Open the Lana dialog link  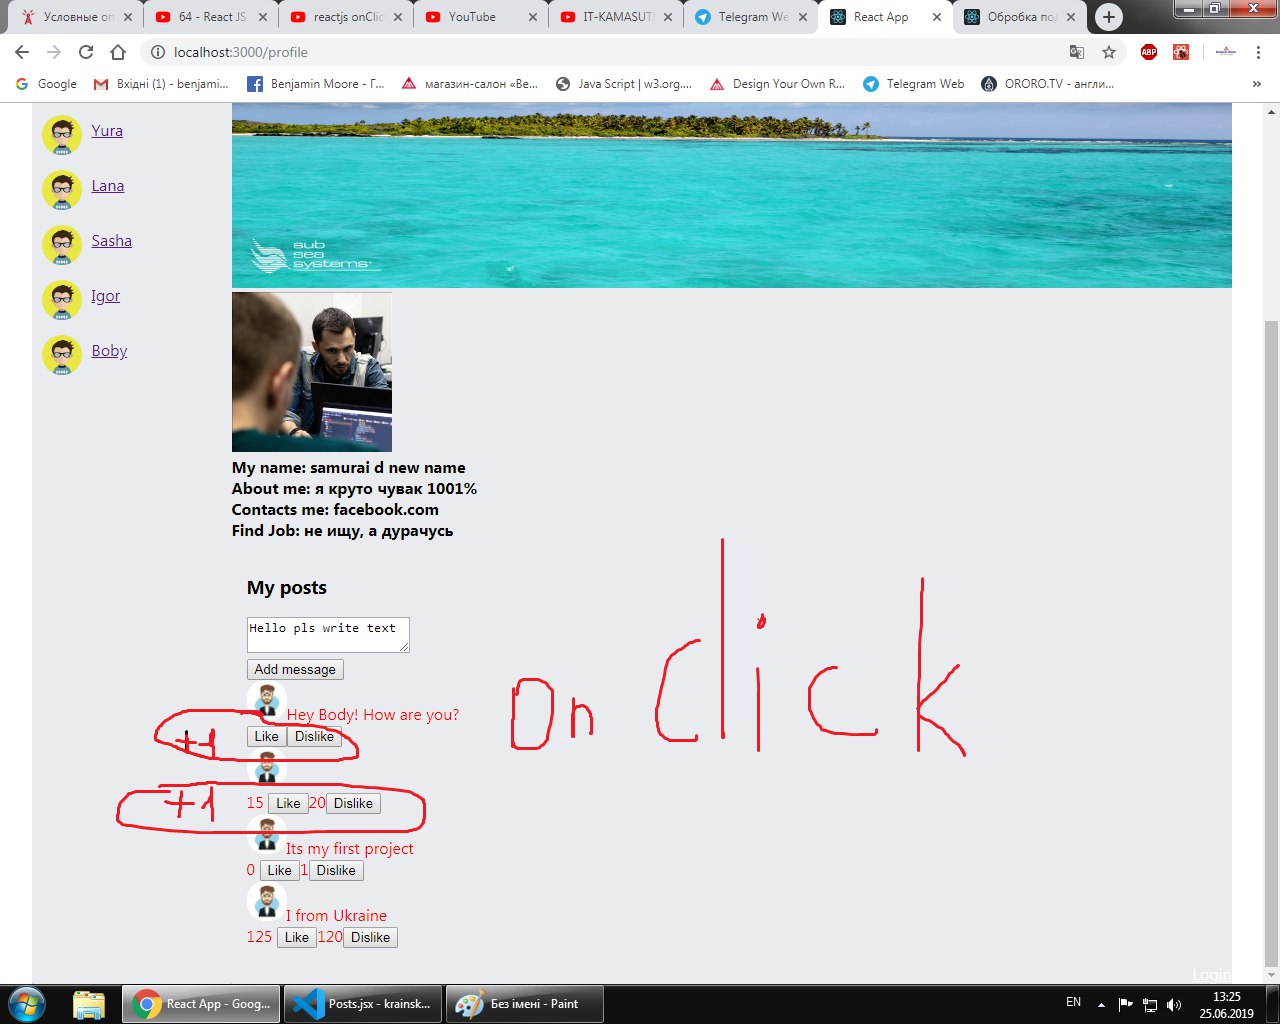click(108, 186)
